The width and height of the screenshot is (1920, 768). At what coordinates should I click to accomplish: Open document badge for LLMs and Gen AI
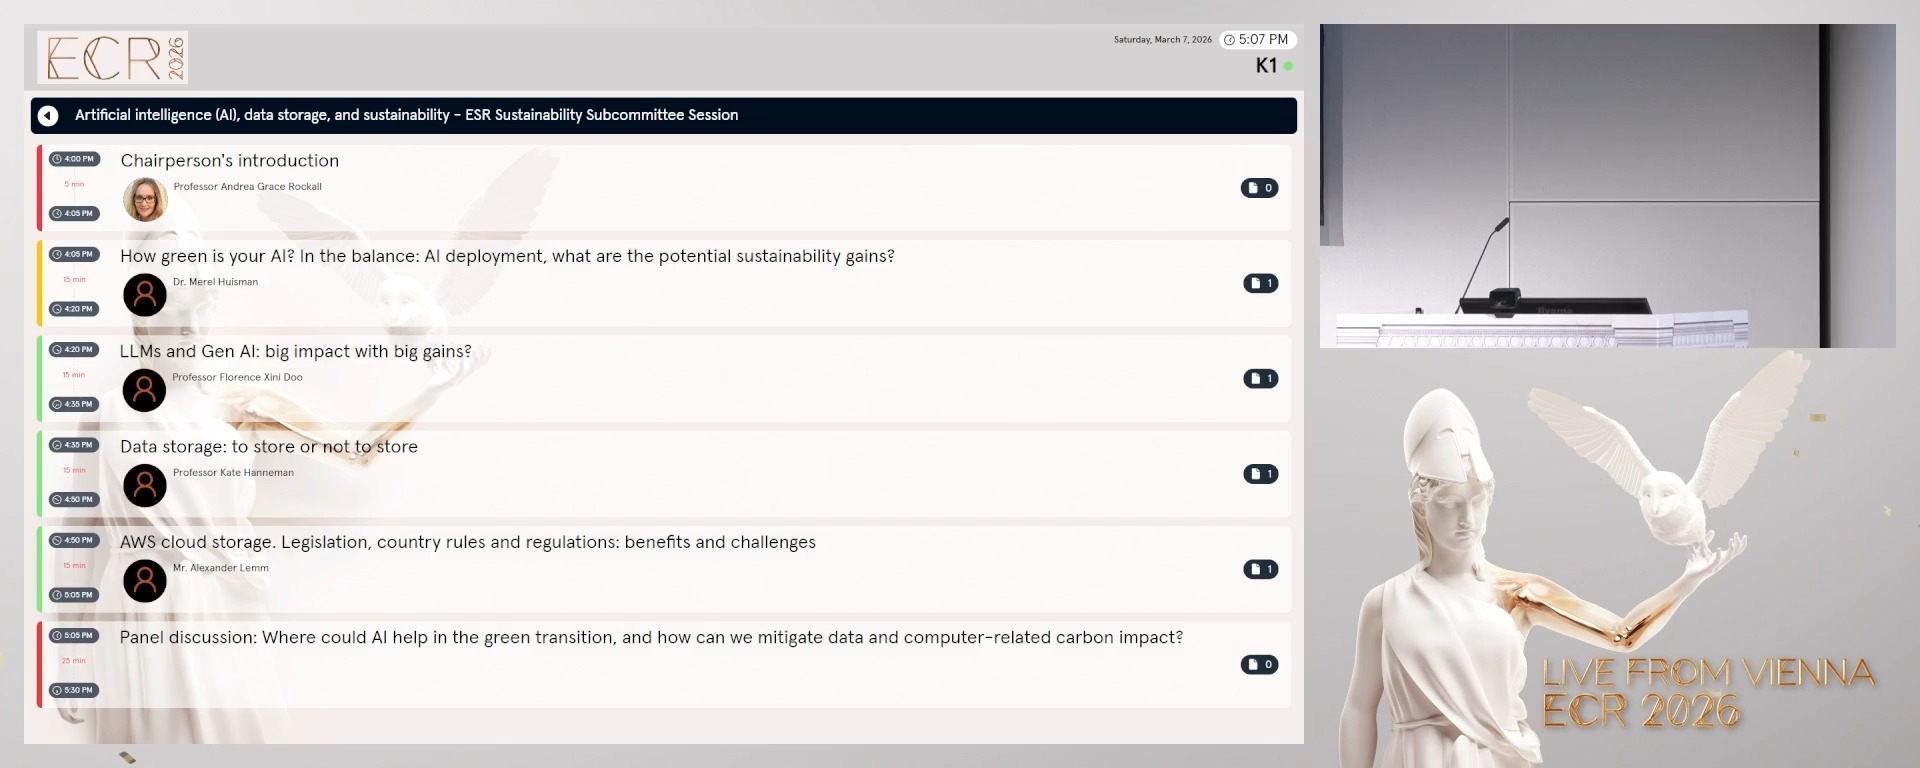click(1261, 378)
